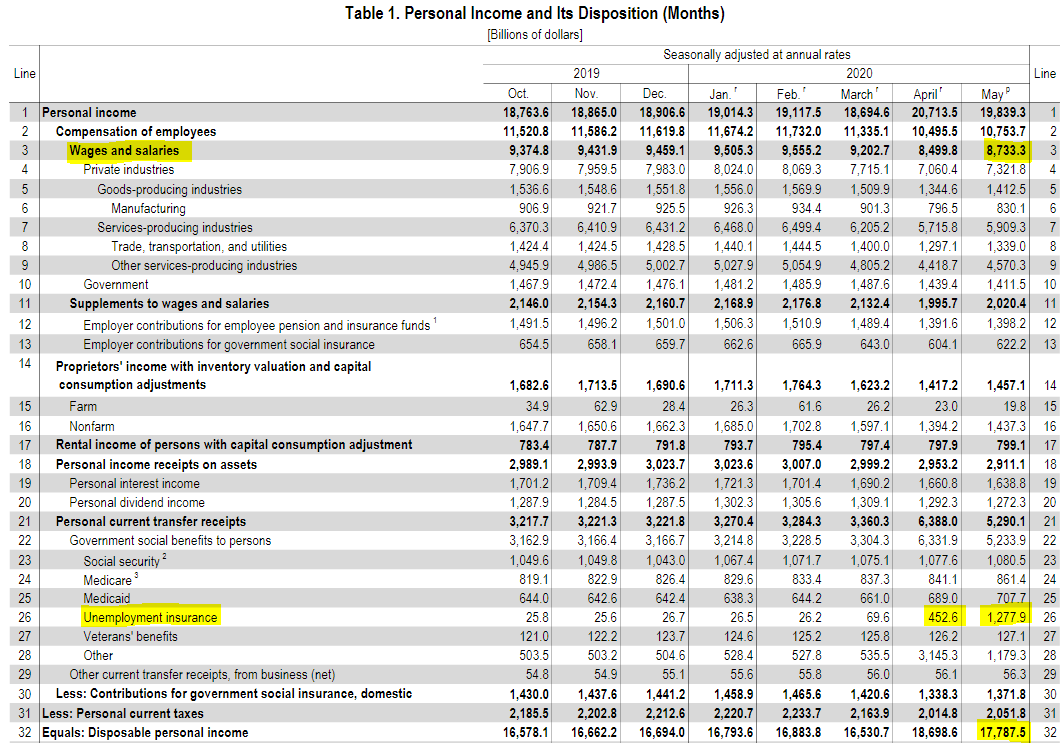Select 'Other services-producing industries' label

204,265
